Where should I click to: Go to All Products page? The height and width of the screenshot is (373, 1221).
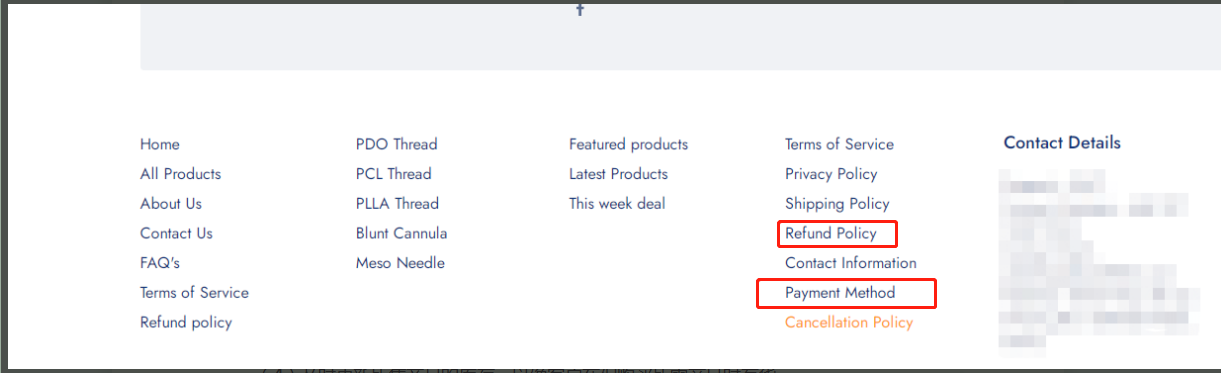click(x=180, y=174)
